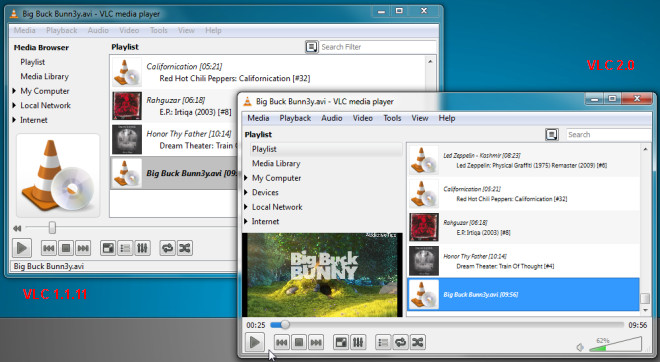Click total time 09:56 label beside seek bar
Screen dimensions: 660x362
click(x=638, y=325)
